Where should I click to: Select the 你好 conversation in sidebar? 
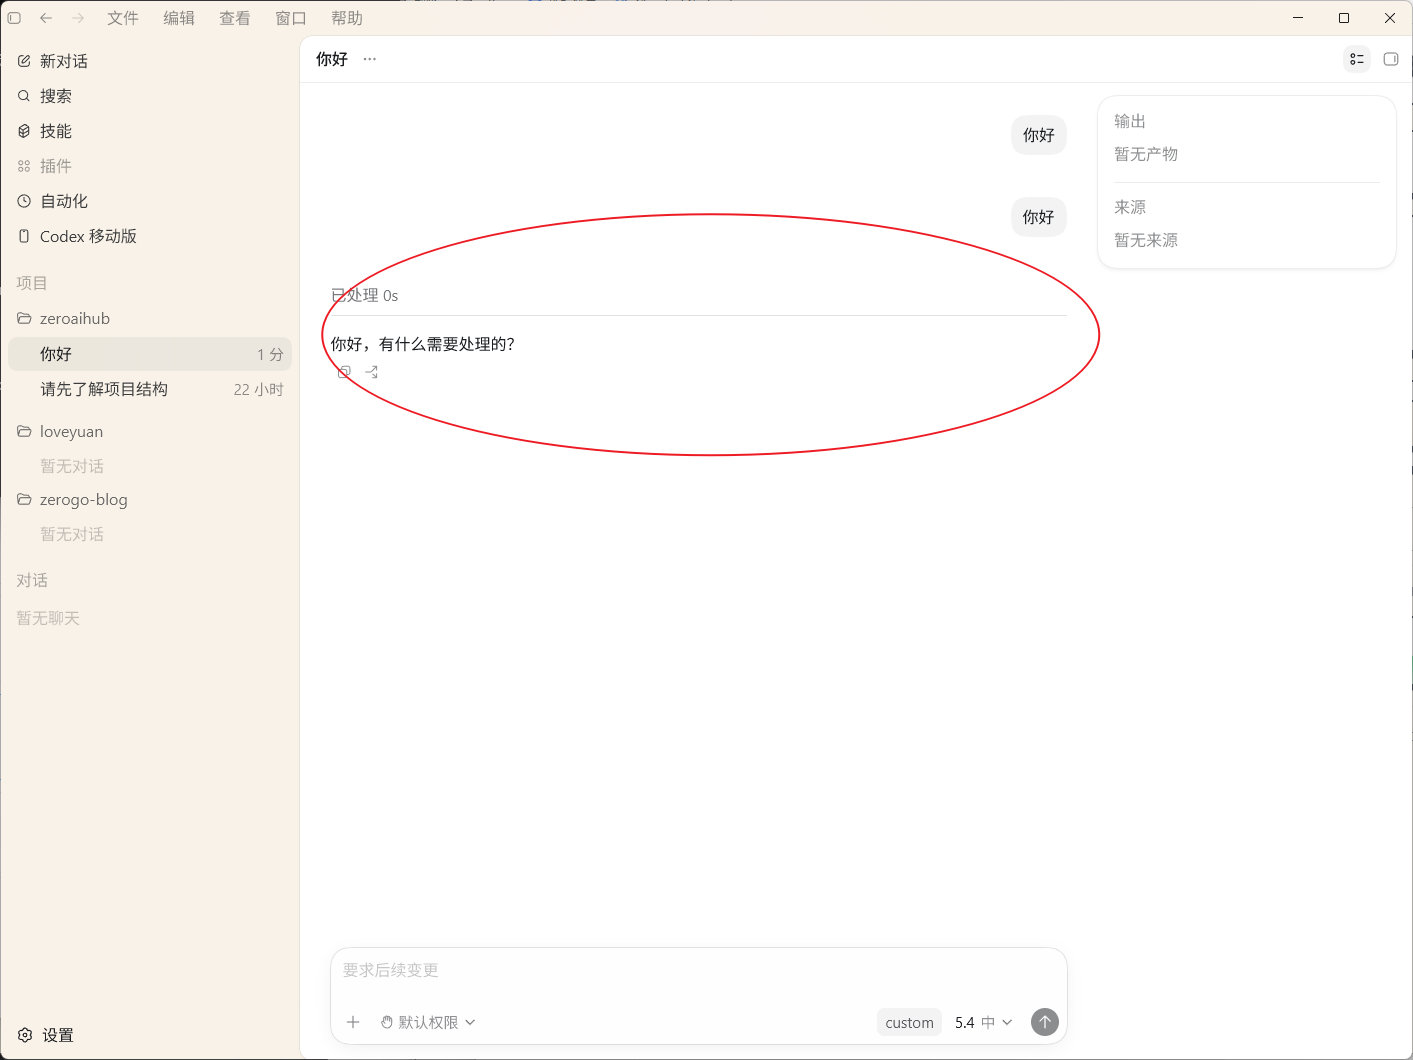[x=150, y=354]
